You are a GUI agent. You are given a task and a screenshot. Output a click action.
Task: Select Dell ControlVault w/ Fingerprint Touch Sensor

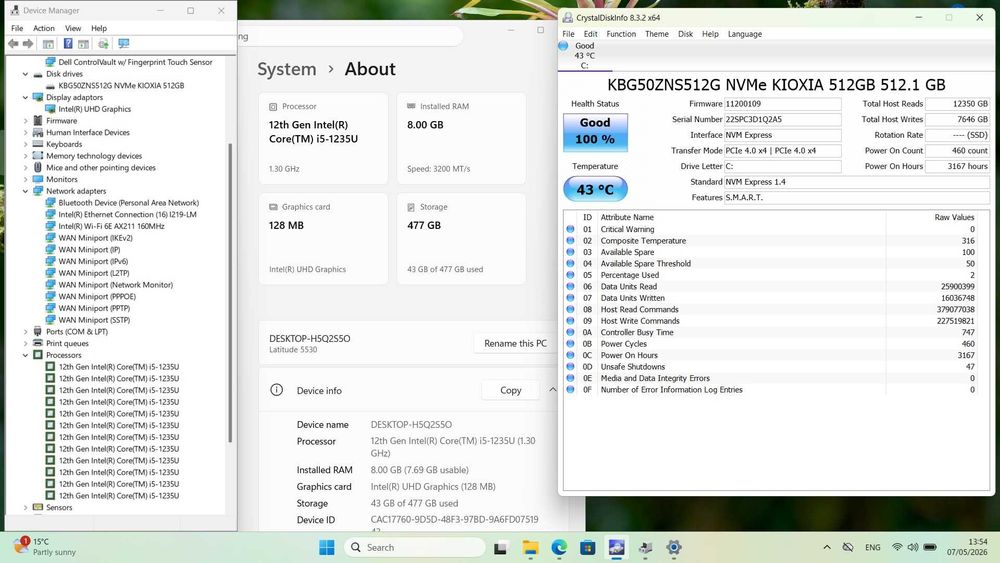[x=135, y=62]
